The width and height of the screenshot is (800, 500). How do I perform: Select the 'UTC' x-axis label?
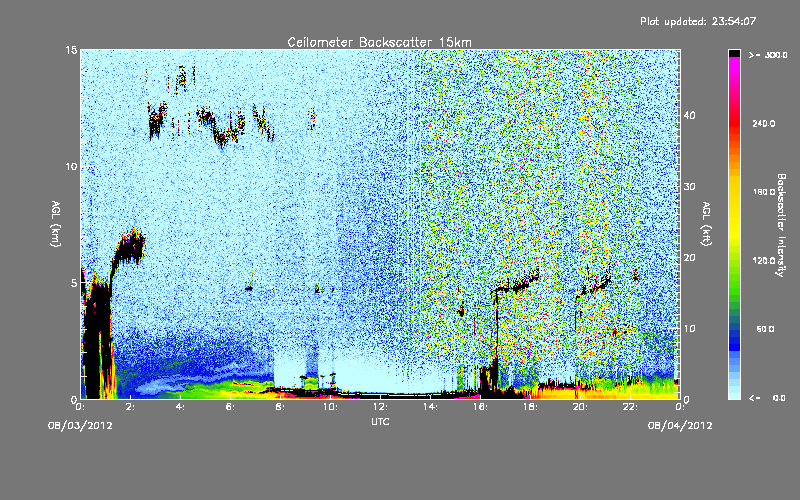click(x=380, y=422)
